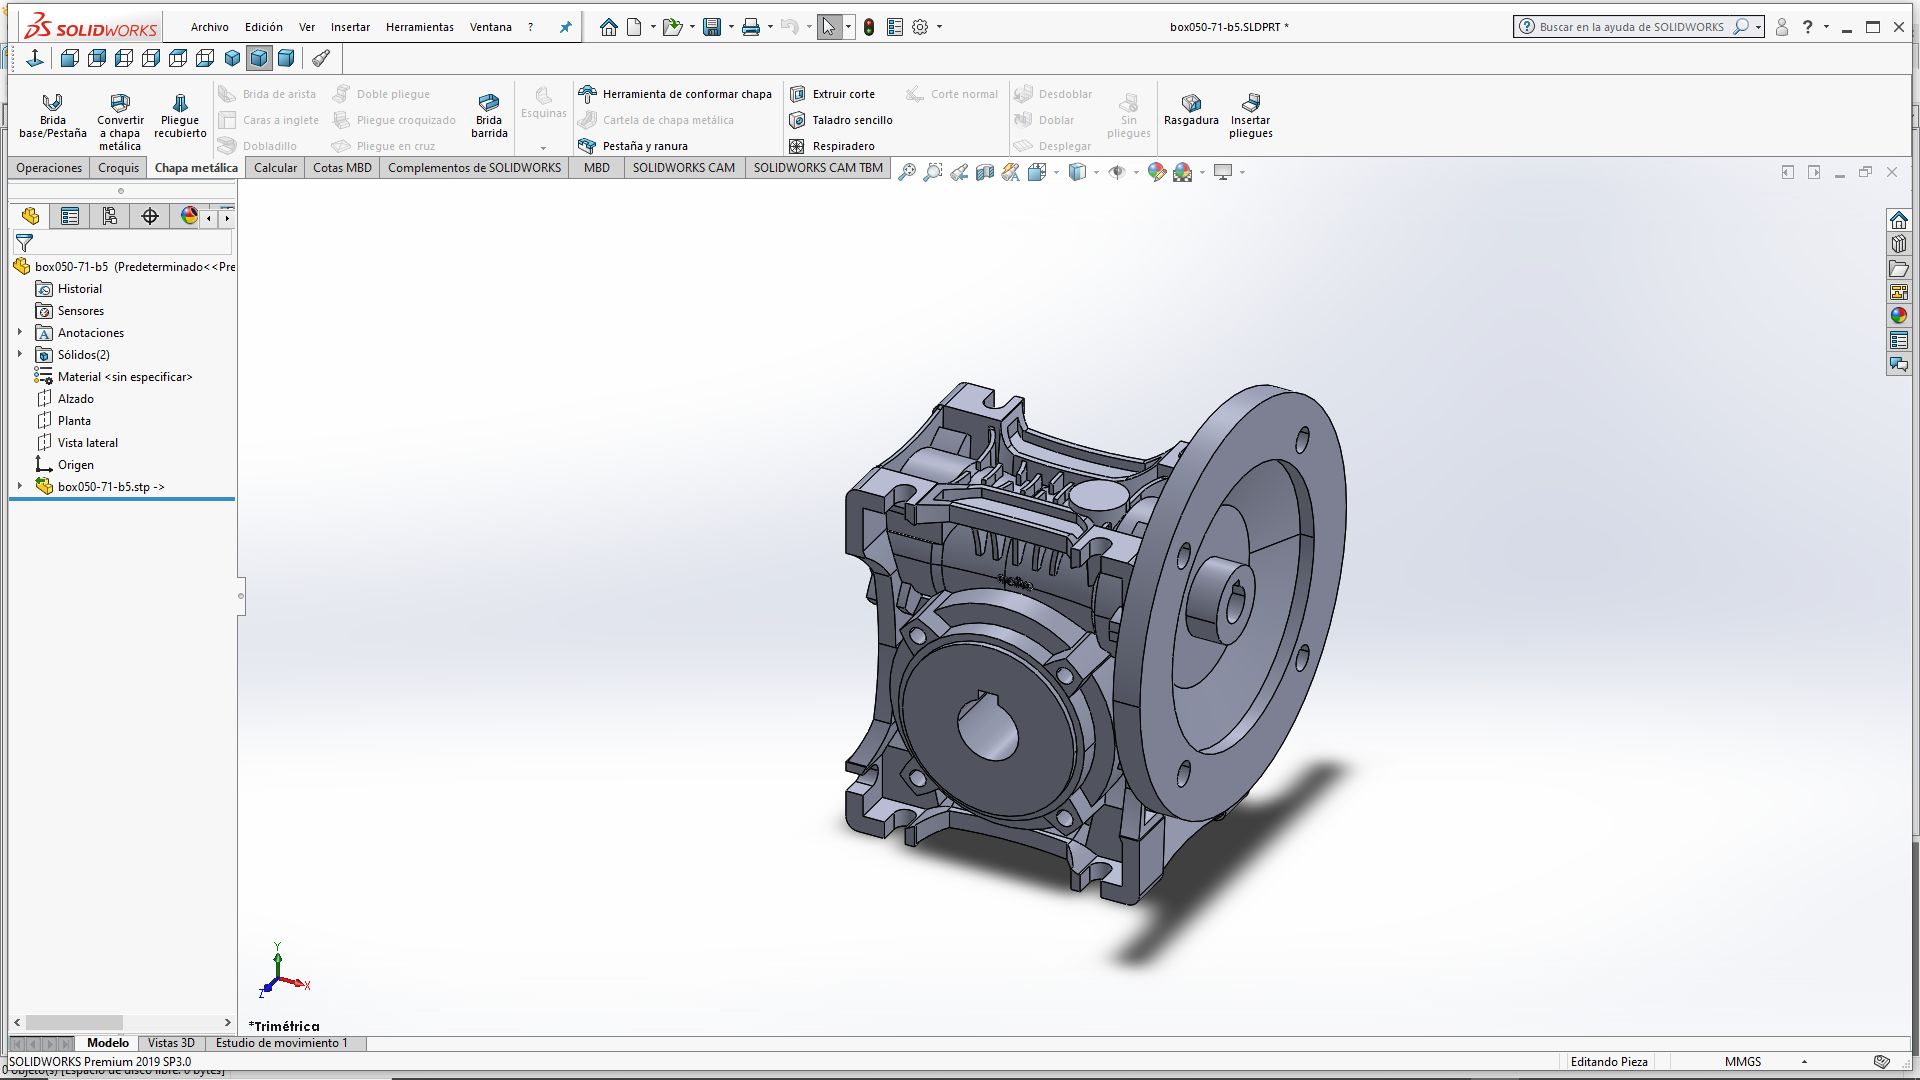The image size is (1920, 1080).
Task: Click Pestaña y ranura command
Action: coord(644,146)
